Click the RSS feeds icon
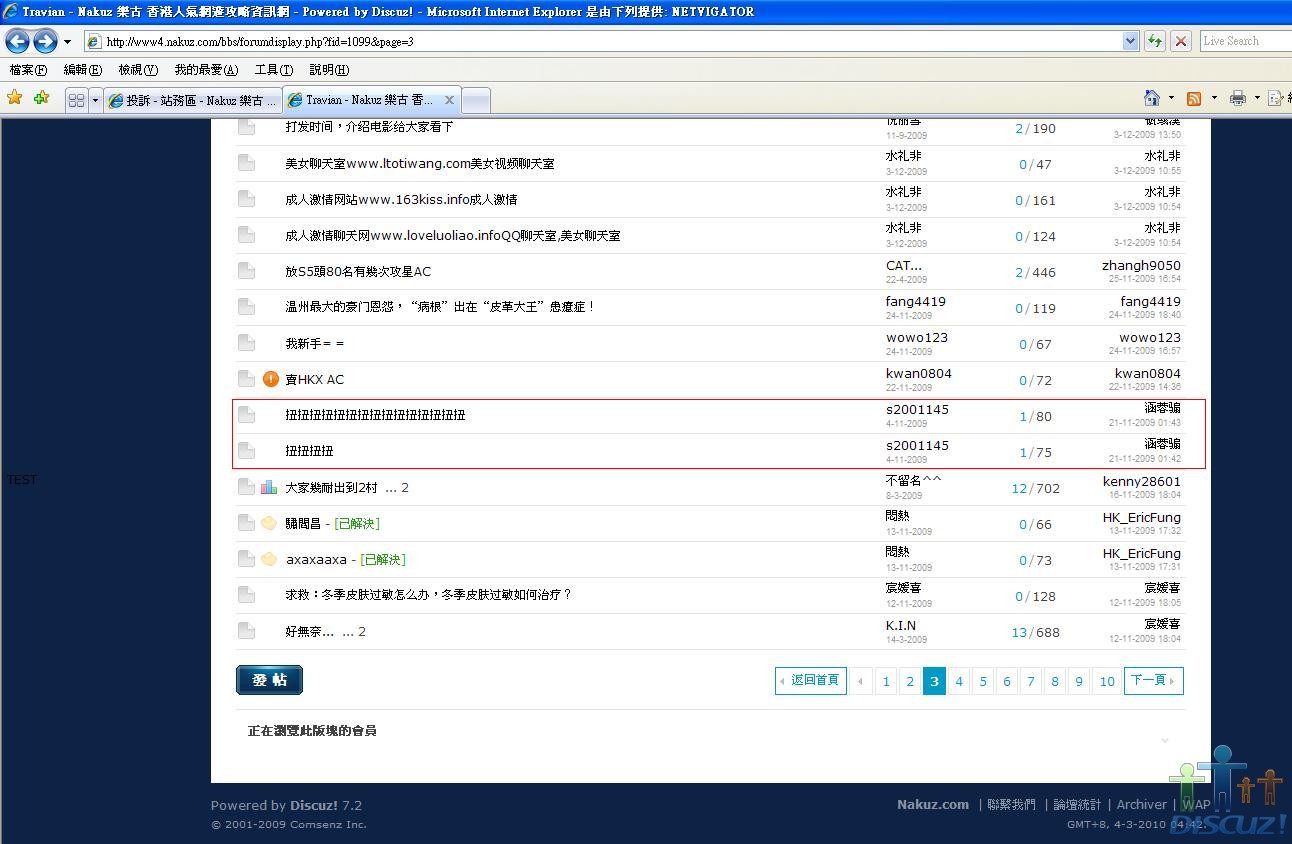The height and width of the screenshot is (844, 1292). pos(1193,98)
